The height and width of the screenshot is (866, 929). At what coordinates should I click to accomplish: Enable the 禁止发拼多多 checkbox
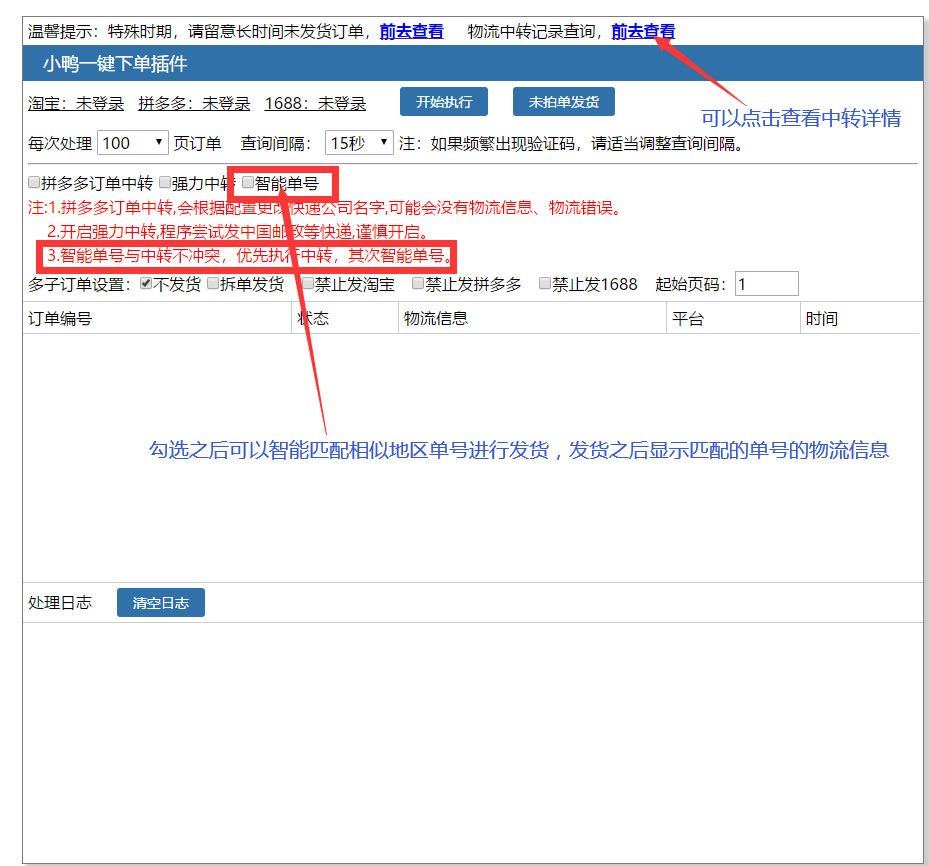pyautogui.click(x=416, y=283)
